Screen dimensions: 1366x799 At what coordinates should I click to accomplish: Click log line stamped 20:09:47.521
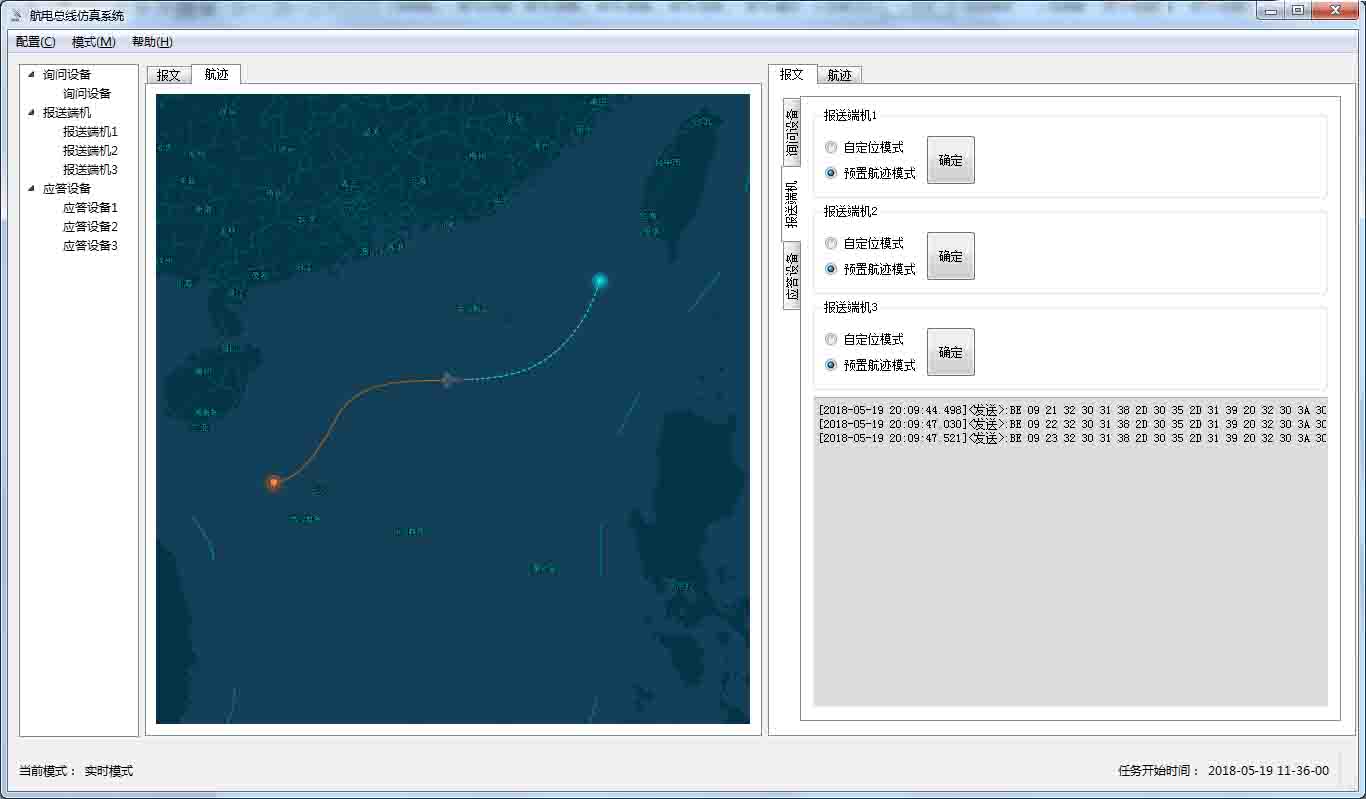(x=1072, y=438)
